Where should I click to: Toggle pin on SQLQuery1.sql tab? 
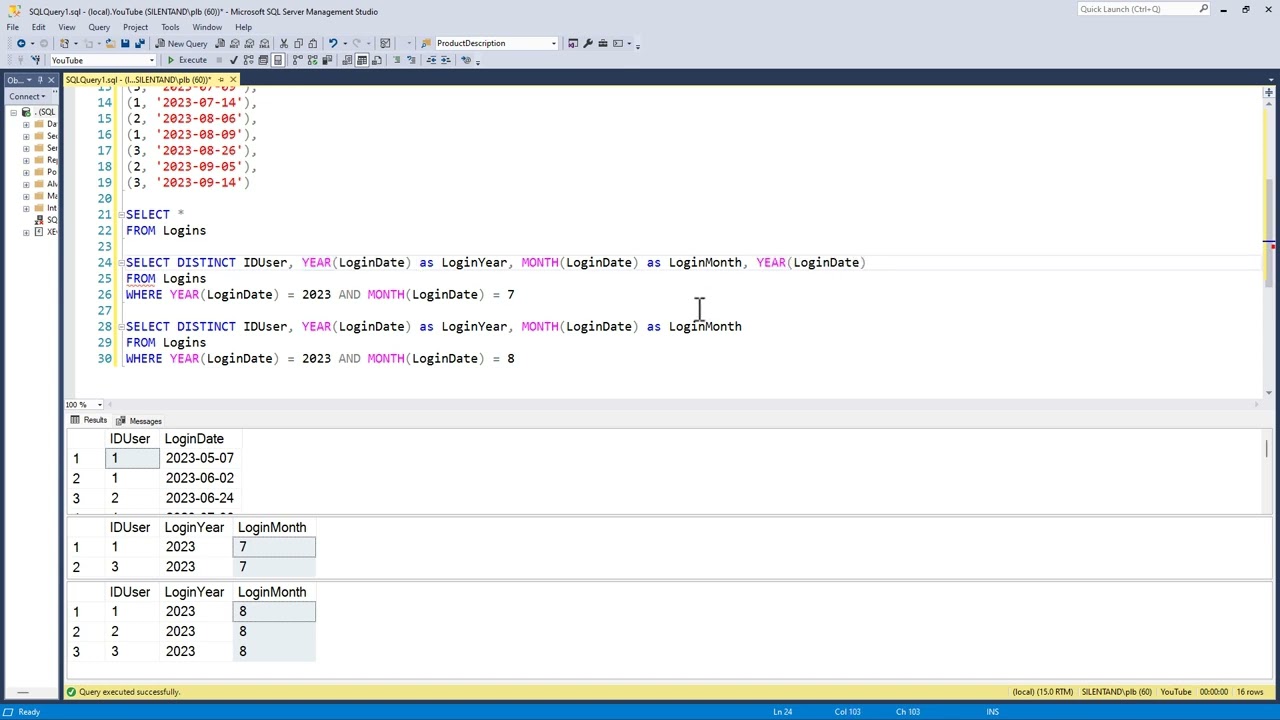coord(221,80)
